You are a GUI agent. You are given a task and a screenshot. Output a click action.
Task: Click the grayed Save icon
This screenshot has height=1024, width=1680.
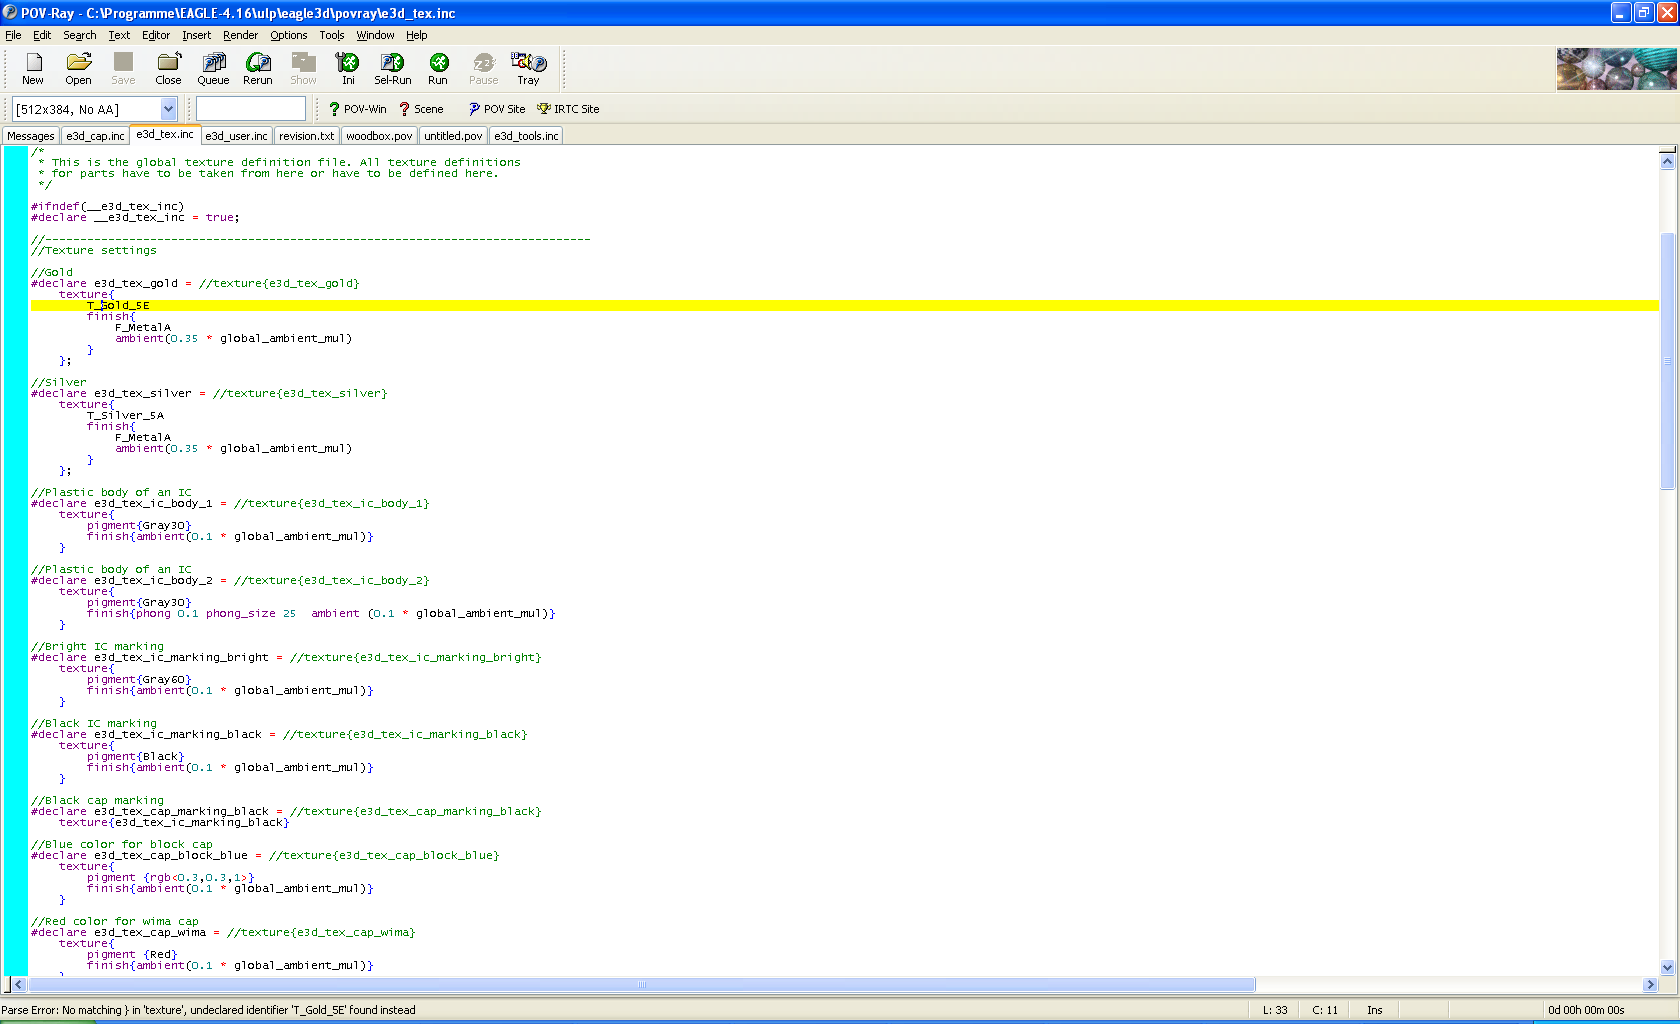(123, 69)
